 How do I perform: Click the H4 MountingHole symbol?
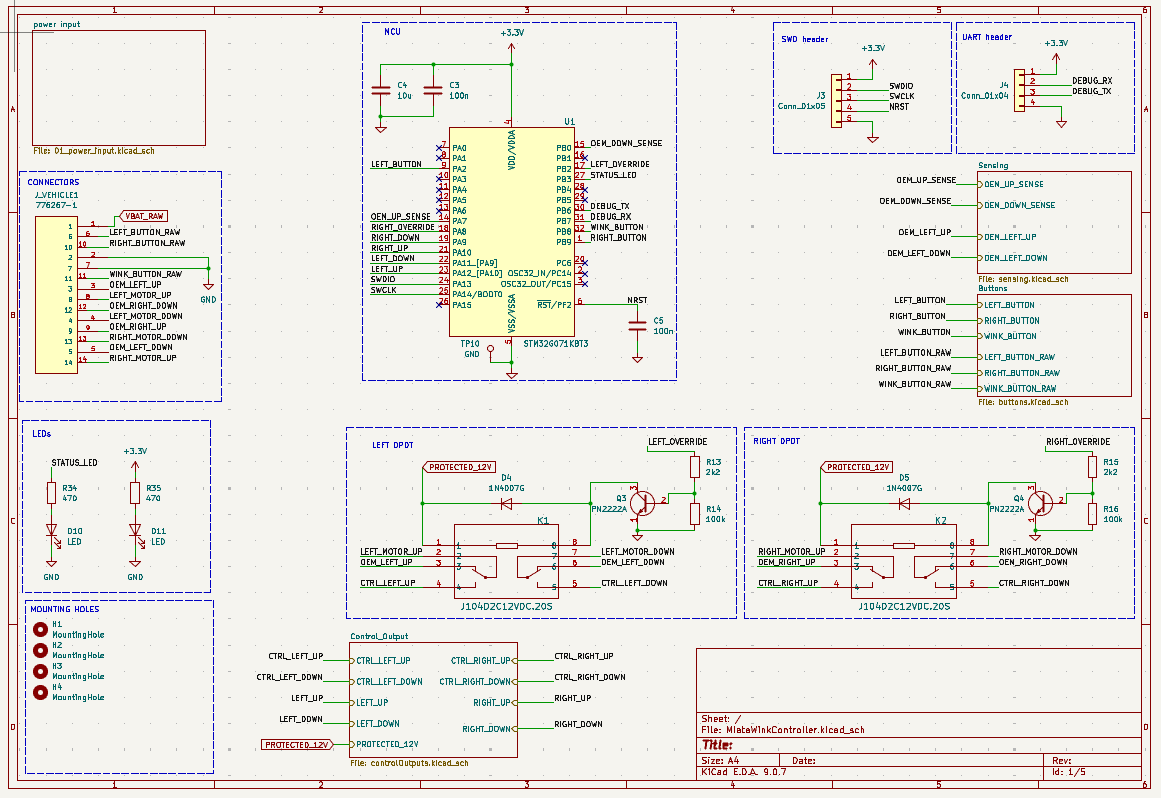click(41, 691)
